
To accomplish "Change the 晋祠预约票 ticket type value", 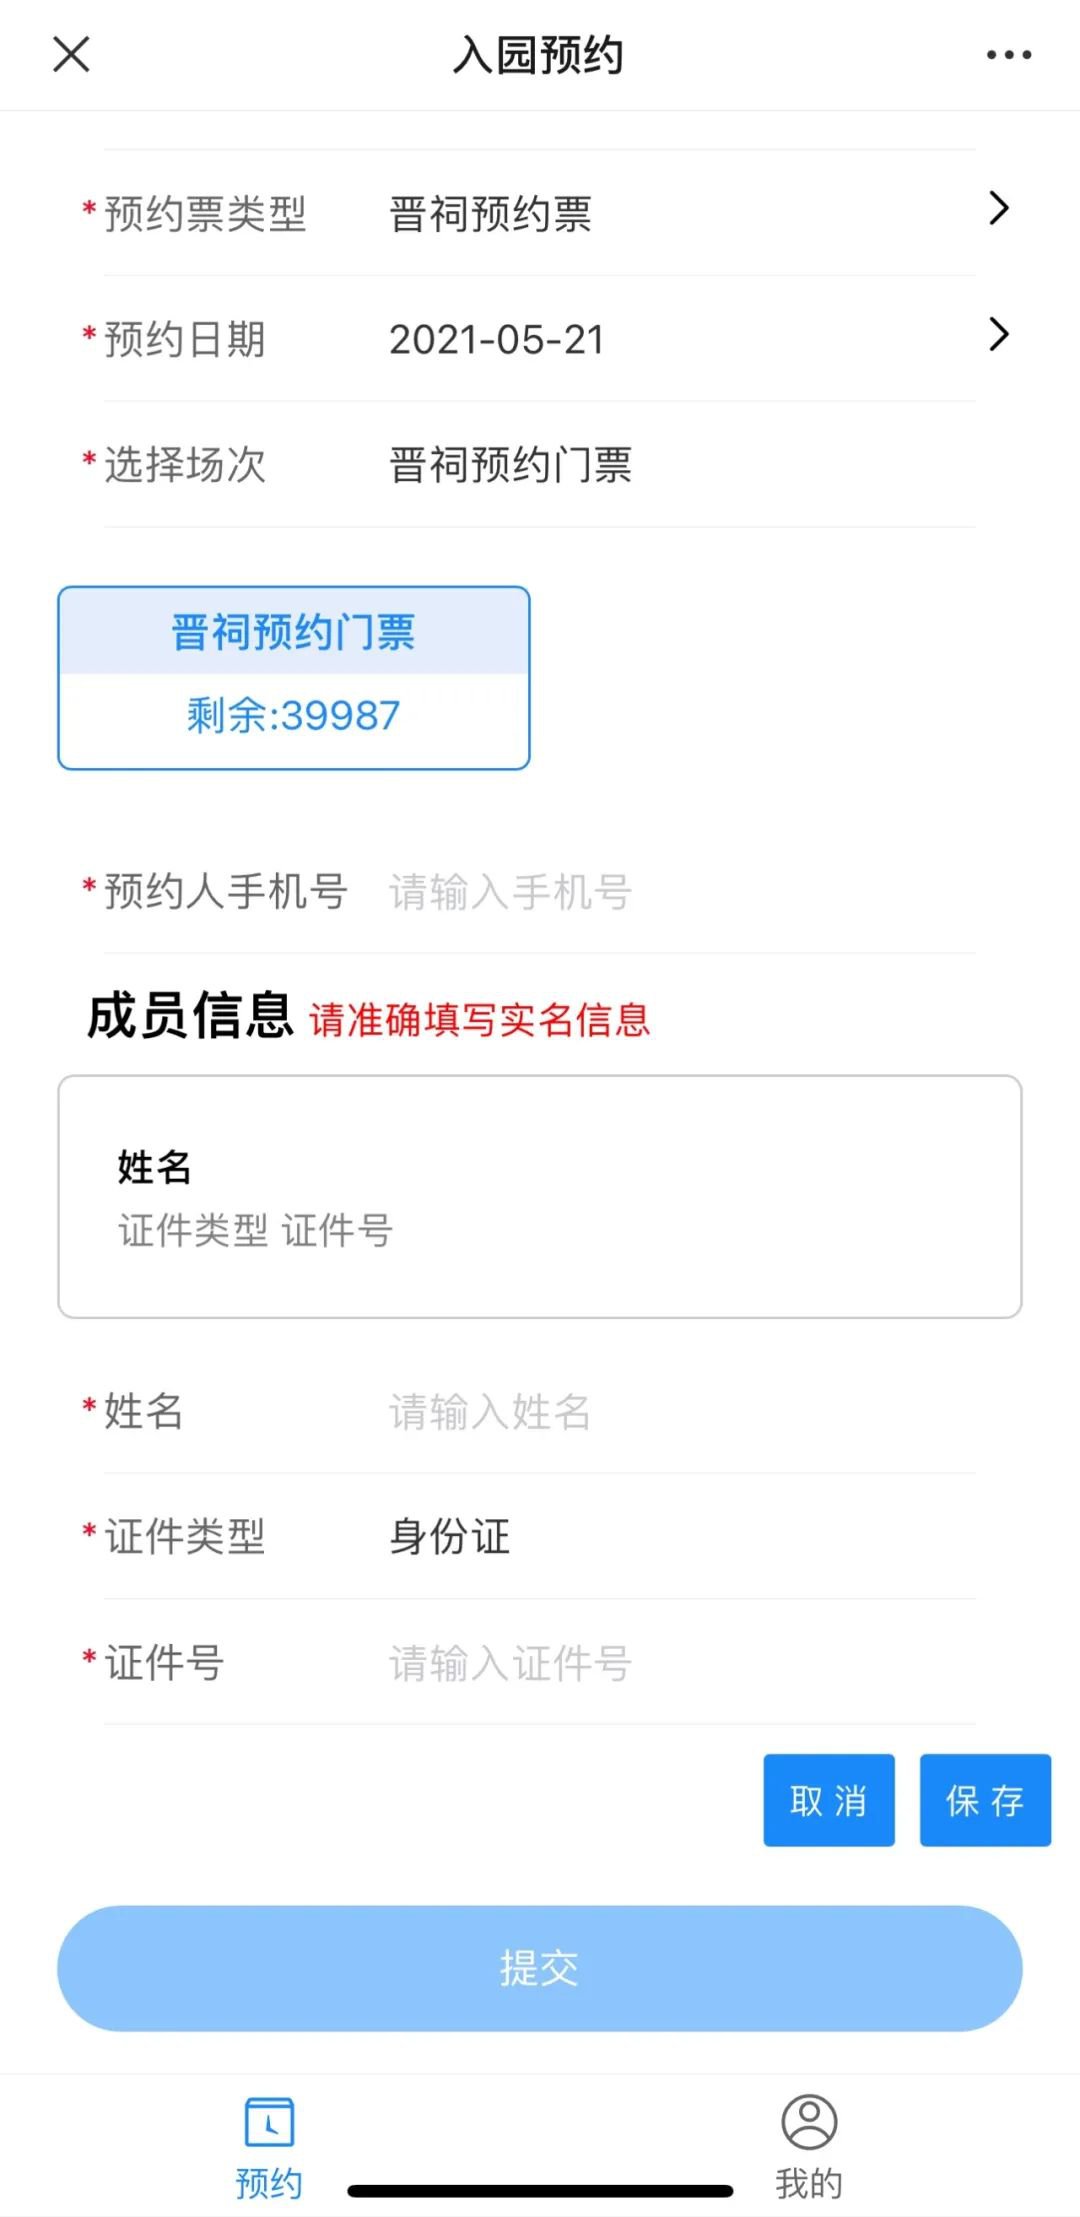I will [490, 214].
